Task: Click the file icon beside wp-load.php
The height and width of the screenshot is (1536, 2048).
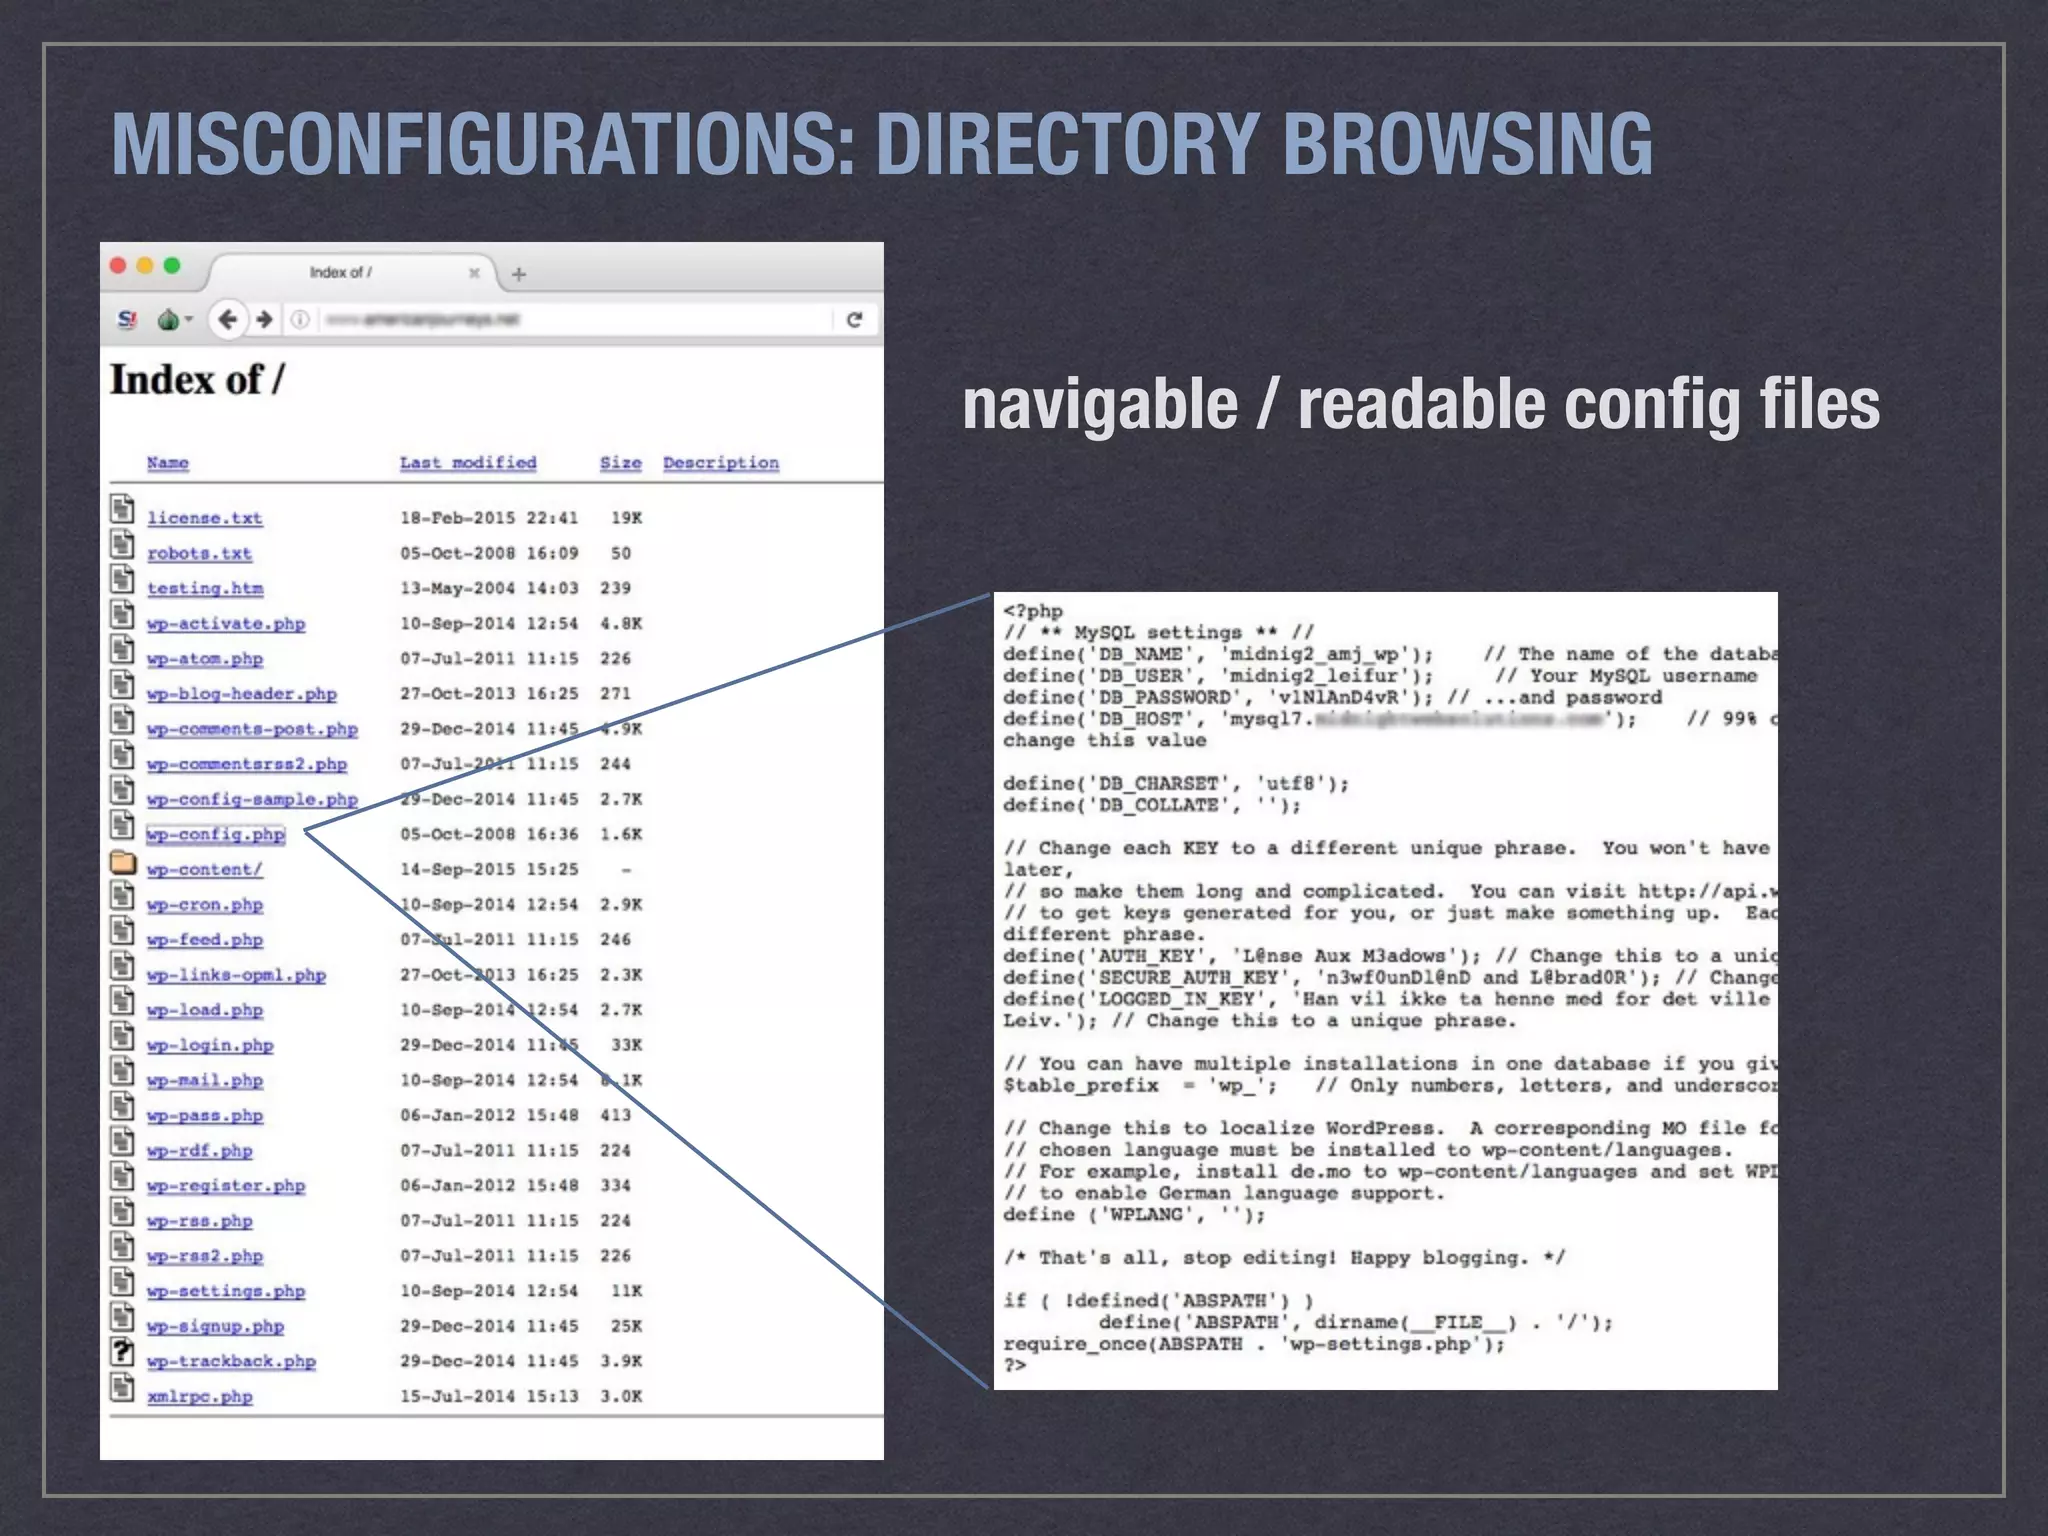Action: click(x=122, y=1001)
